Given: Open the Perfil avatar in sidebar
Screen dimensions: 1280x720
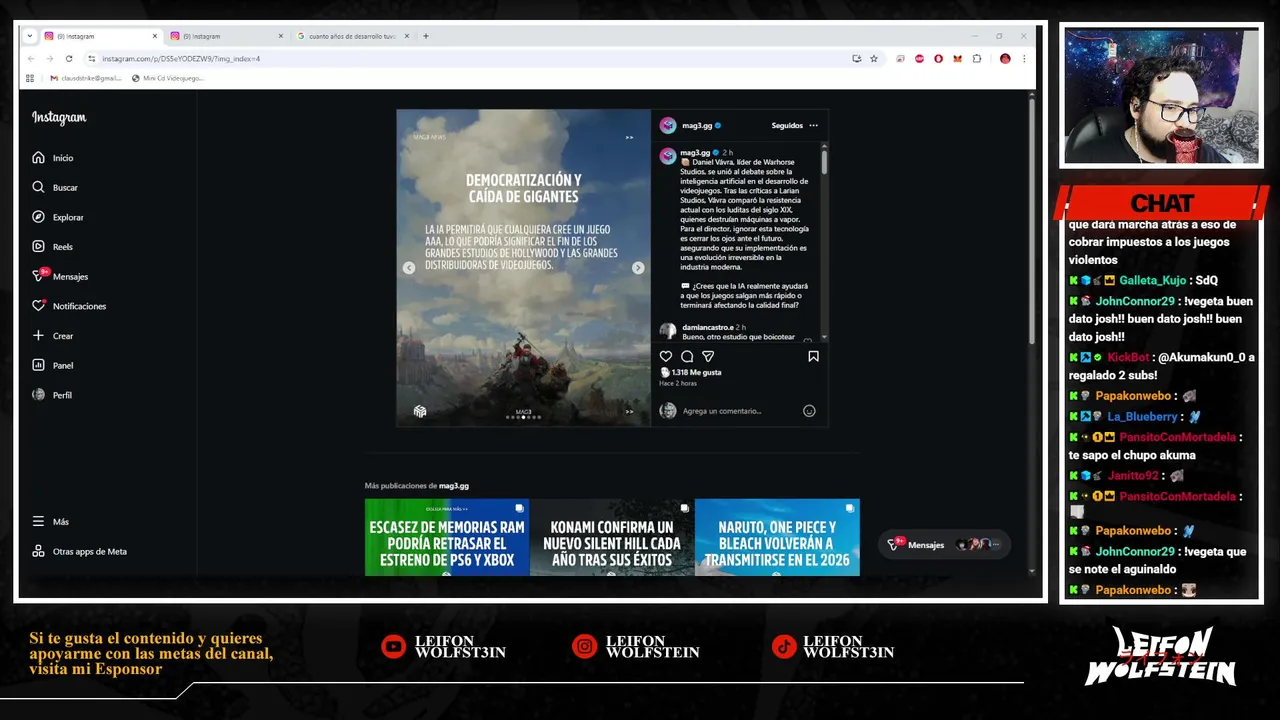Looking at the screenshot, I should point(38,395).
